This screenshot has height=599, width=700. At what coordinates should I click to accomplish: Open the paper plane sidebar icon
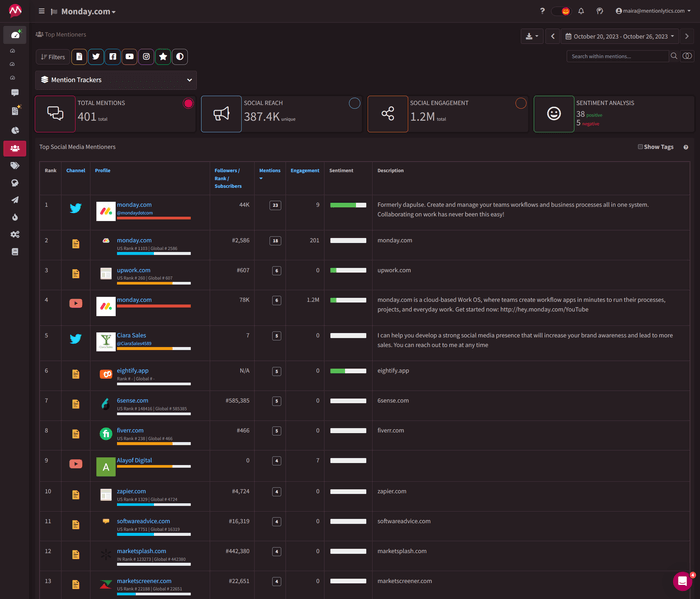tap(15, 200)
